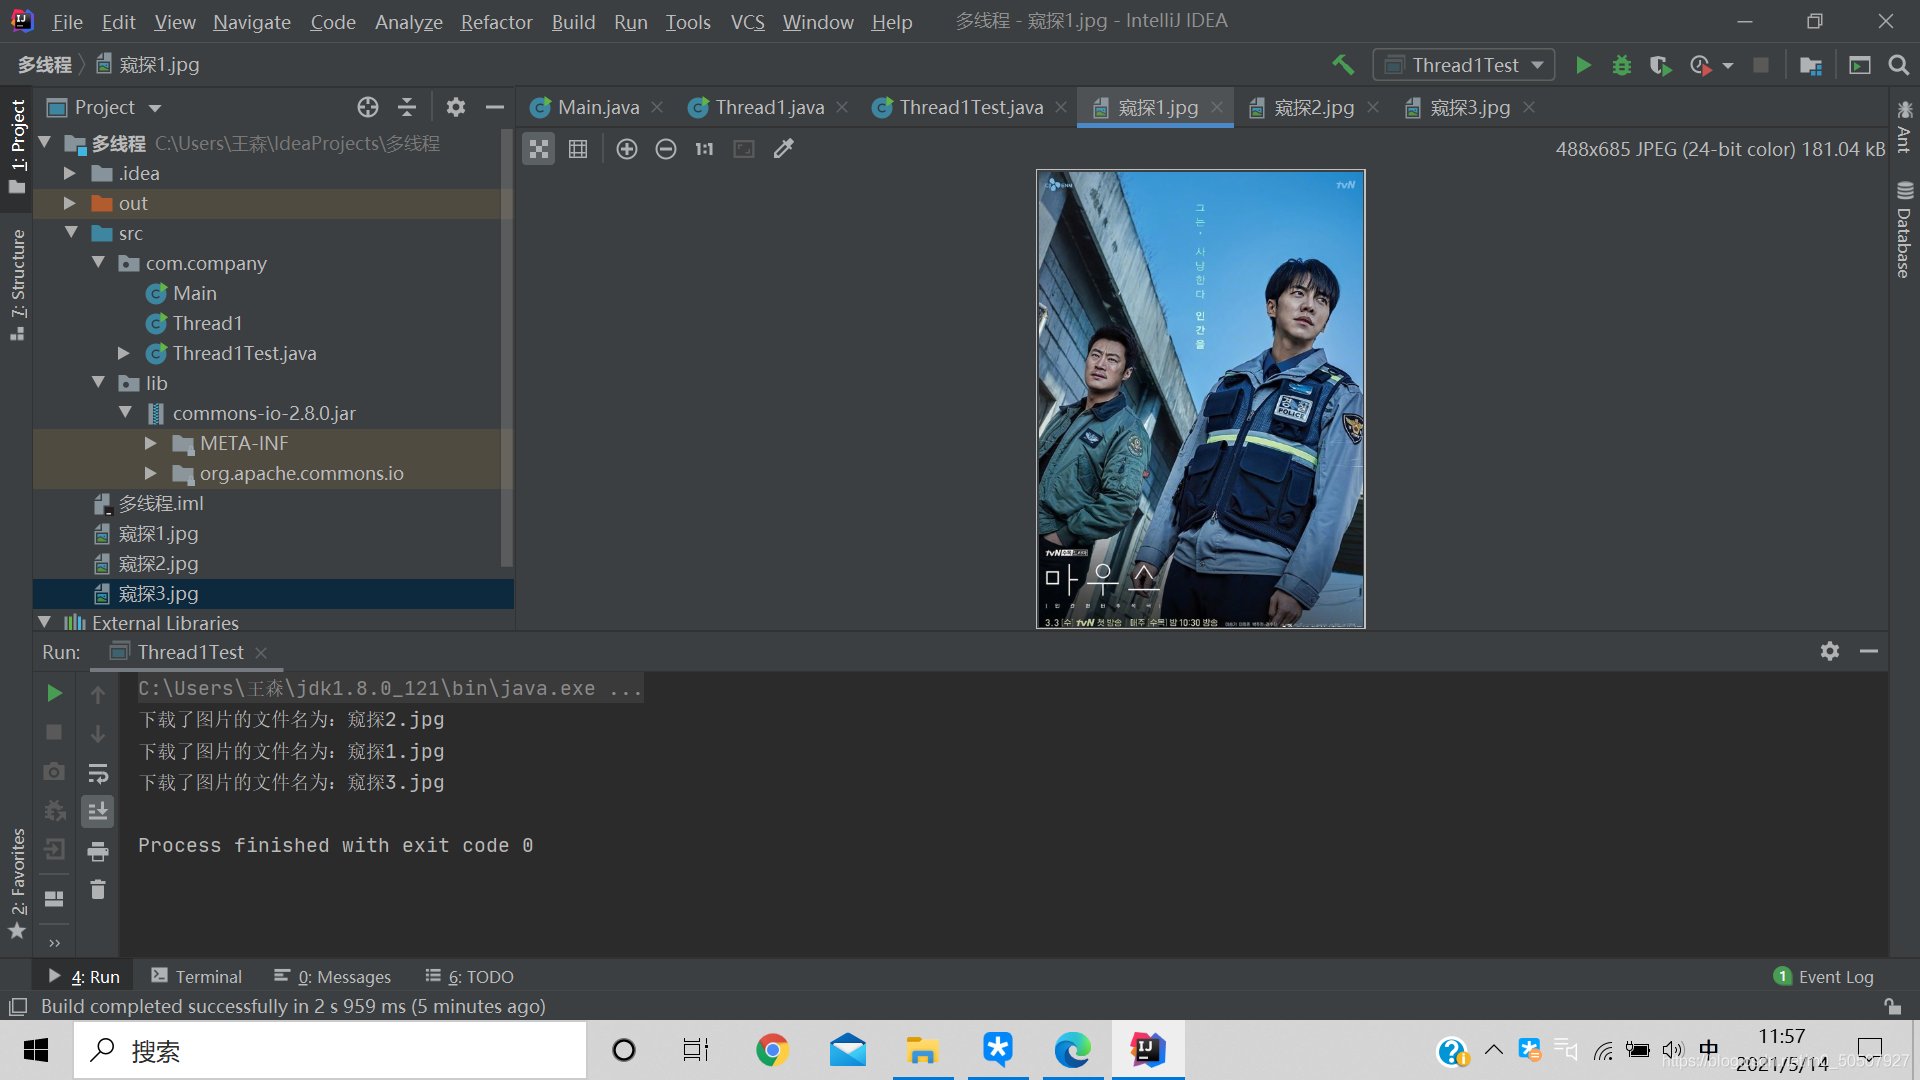Expand the META-INF folder
Viewport: 1920px width, 1080px height.
pyautogui.click(x=151, y=443)
